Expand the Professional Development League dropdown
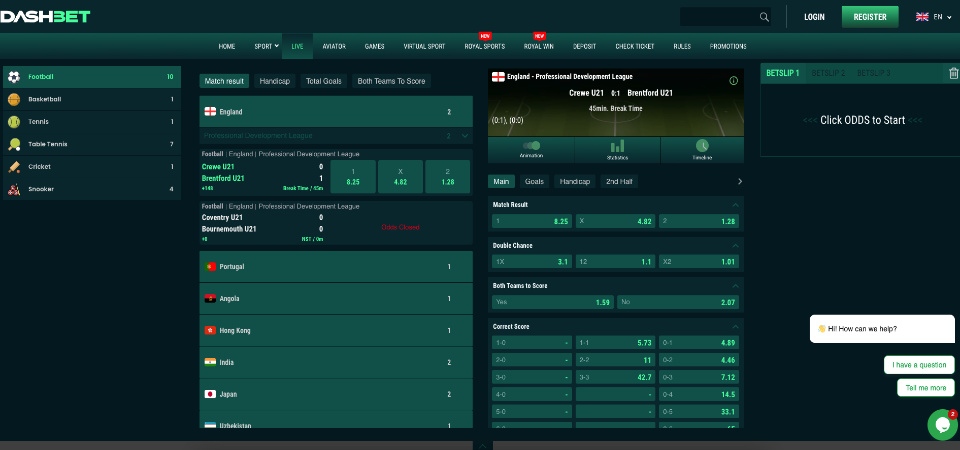Screen dimensions: 960x450 pos(465,136)
